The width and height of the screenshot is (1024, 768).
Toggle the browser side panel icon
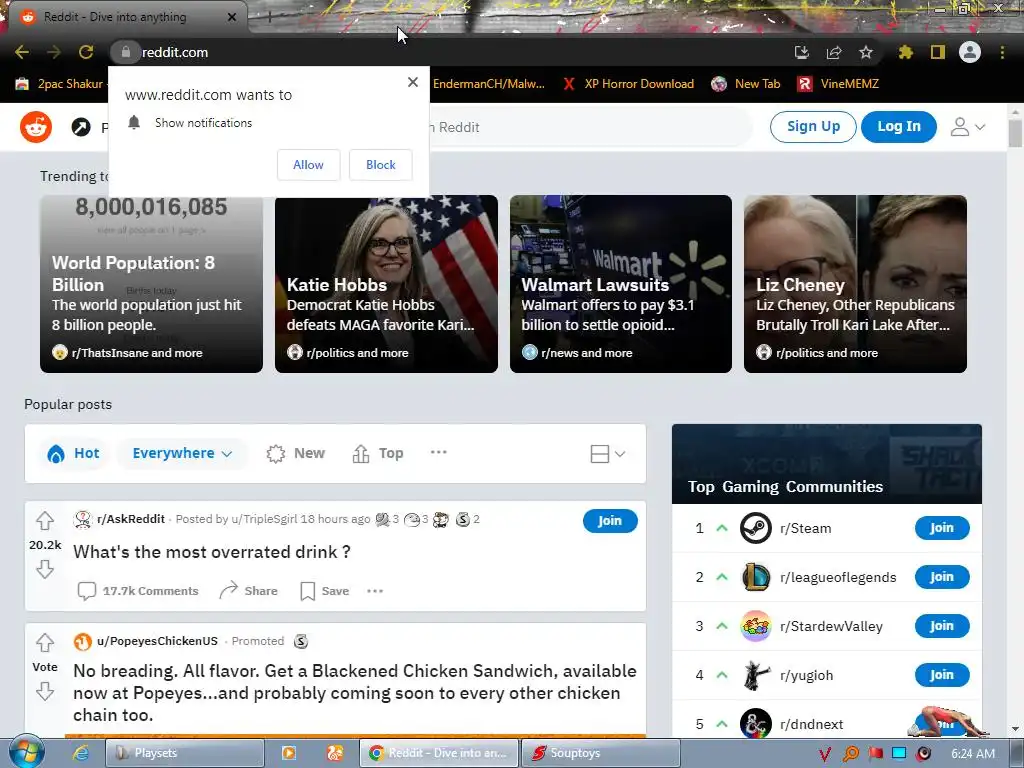938,52
